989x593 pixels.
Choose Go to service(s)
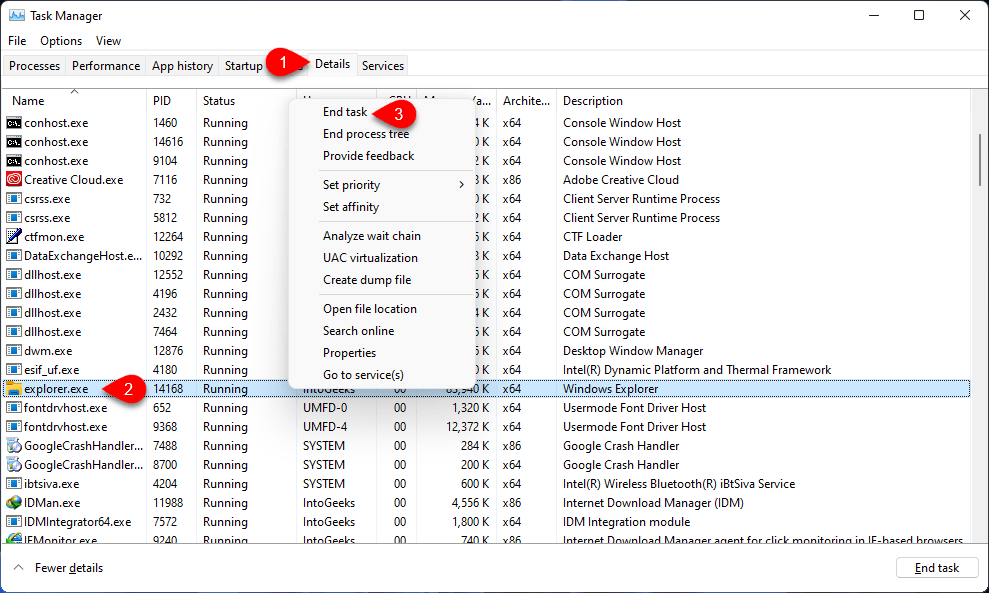pyautogui.click(x=363, y=375)
